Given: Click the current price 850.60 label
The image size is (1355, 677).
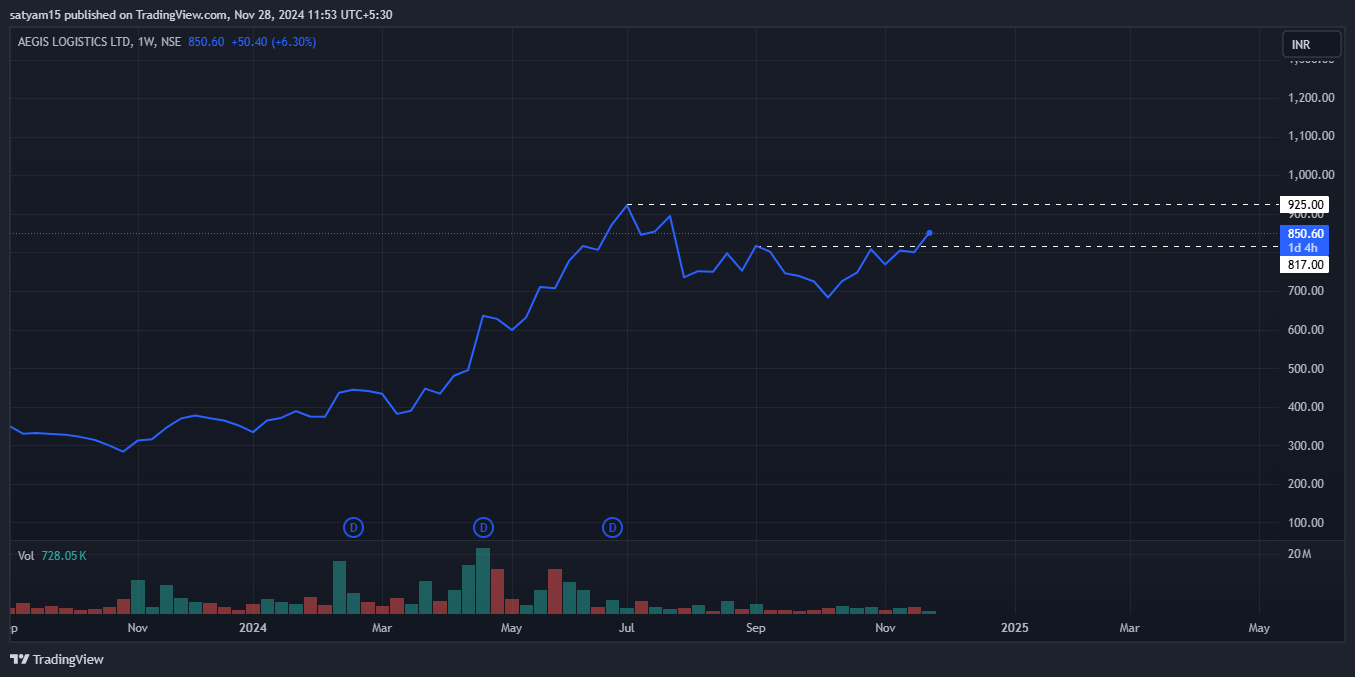Looking at the screenshot, I should [1304, 233].
